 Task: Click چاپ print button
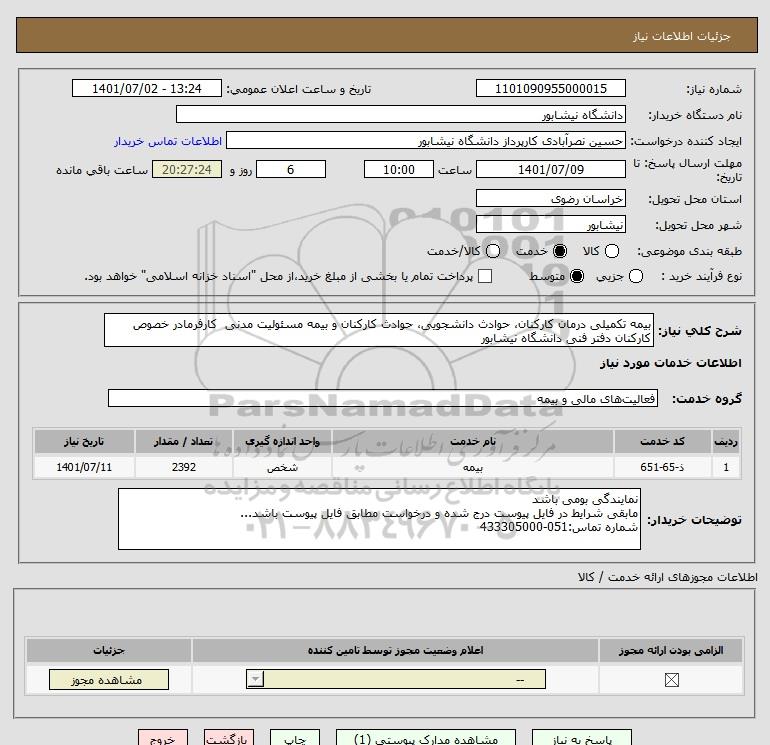pos(295,738)
